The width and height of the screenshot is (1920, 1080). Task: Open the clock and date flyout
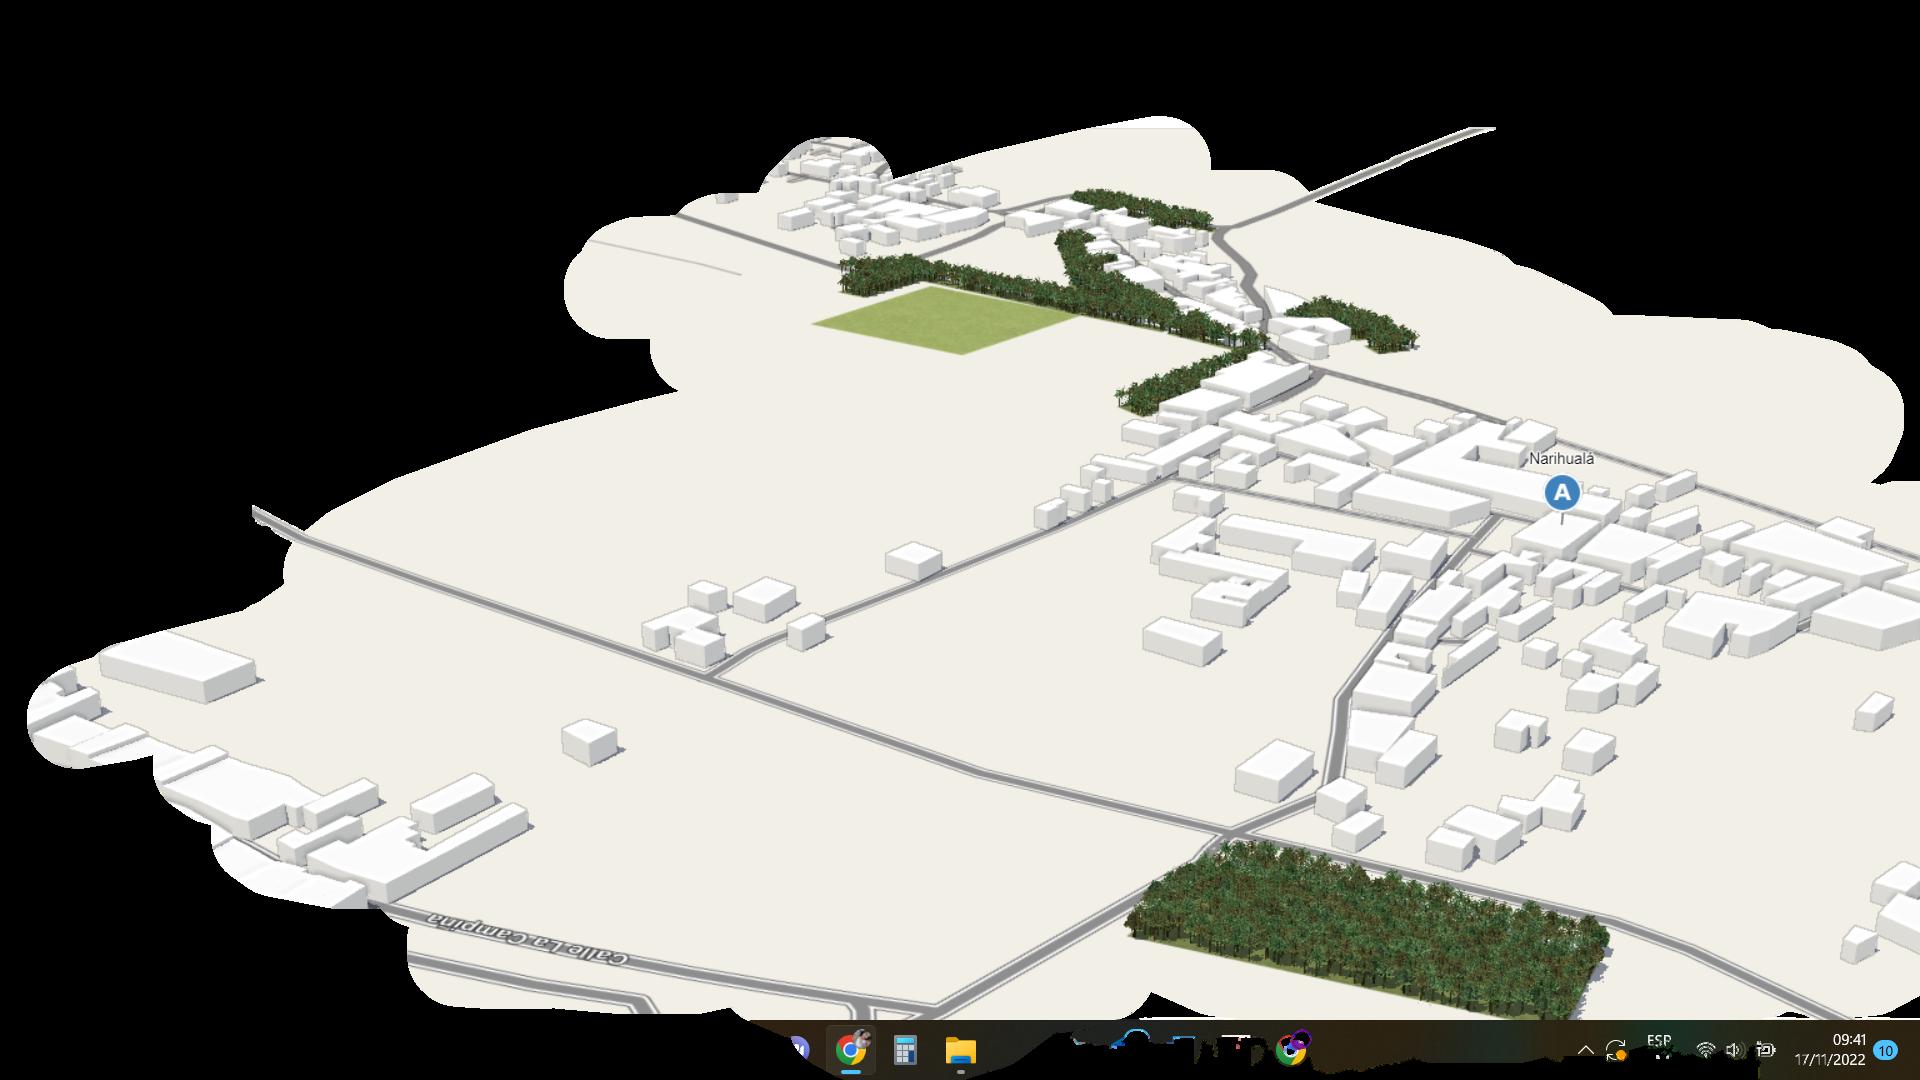1830,1050
